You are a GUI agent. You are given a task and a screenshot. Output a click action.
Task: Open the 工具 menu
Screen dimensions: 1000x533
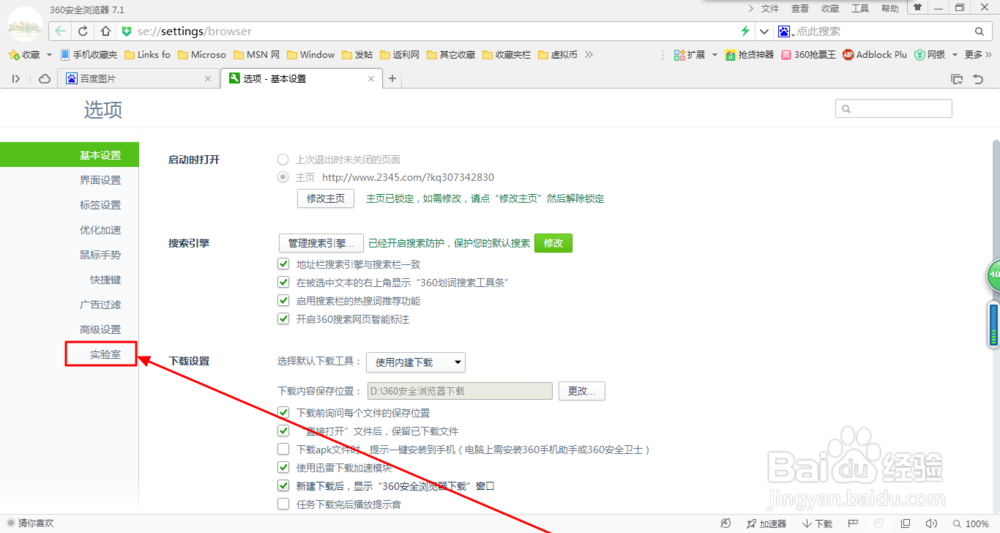[x=860, y=8]
